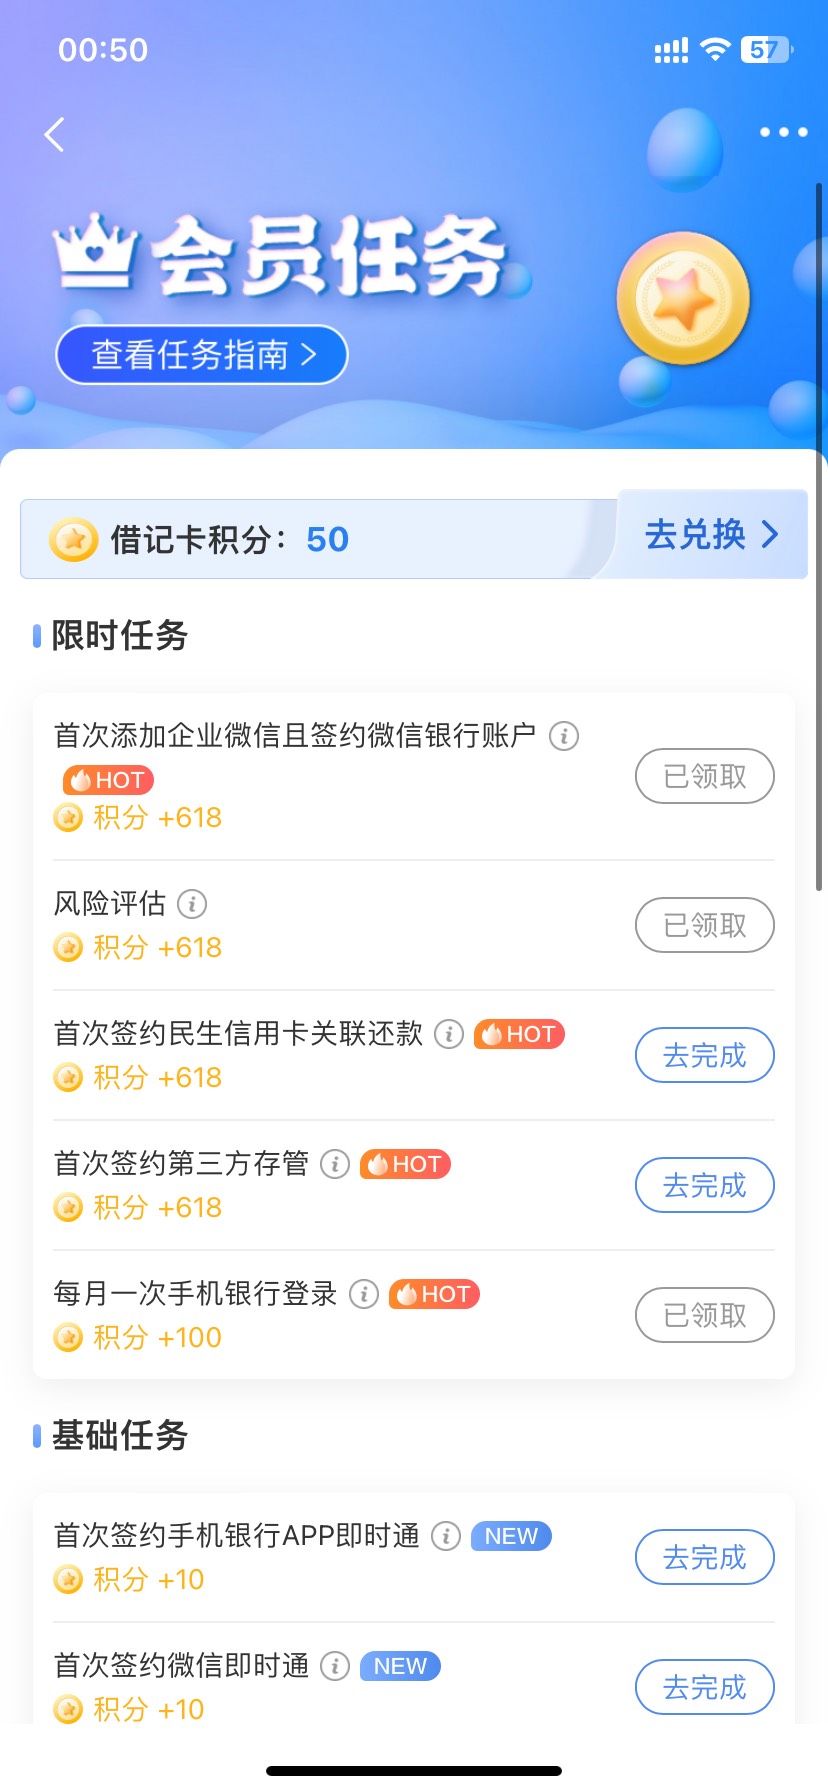Open info icon for 每月一次手机银行登录
This screenshot has width=828, height=1792.
364,1294
